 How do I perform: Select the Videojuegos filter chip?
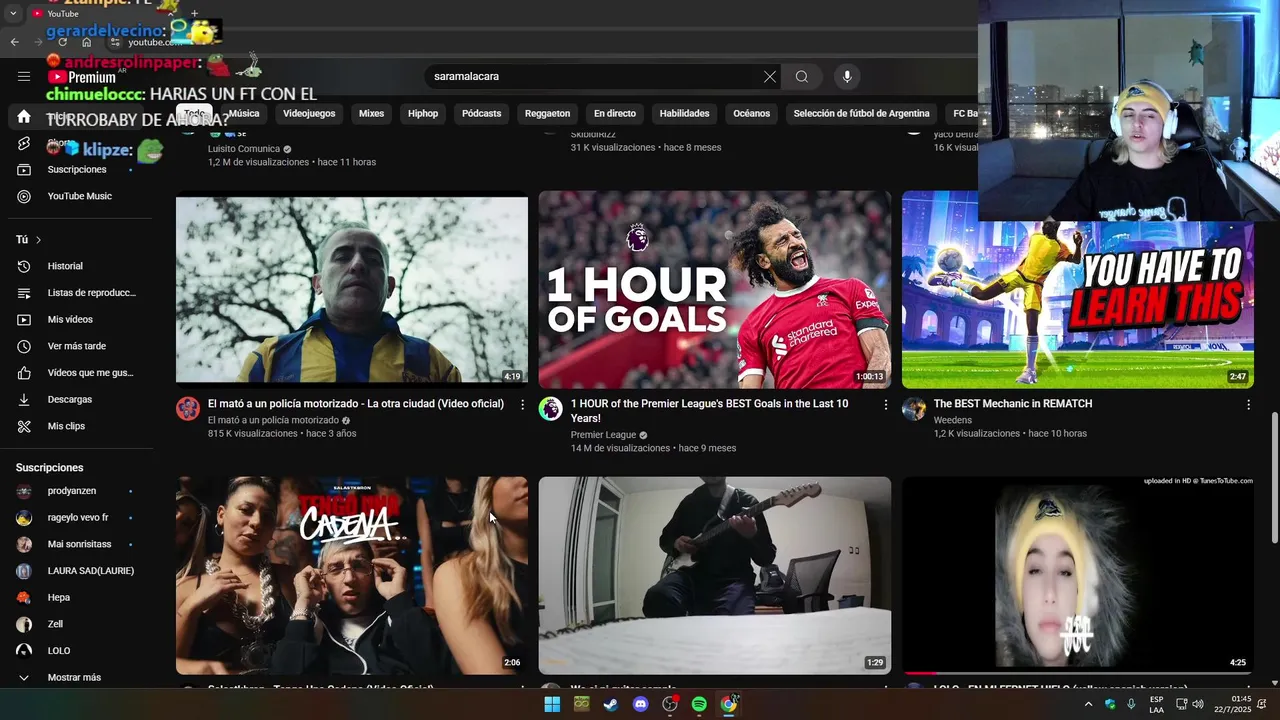(x=309, y=113)
